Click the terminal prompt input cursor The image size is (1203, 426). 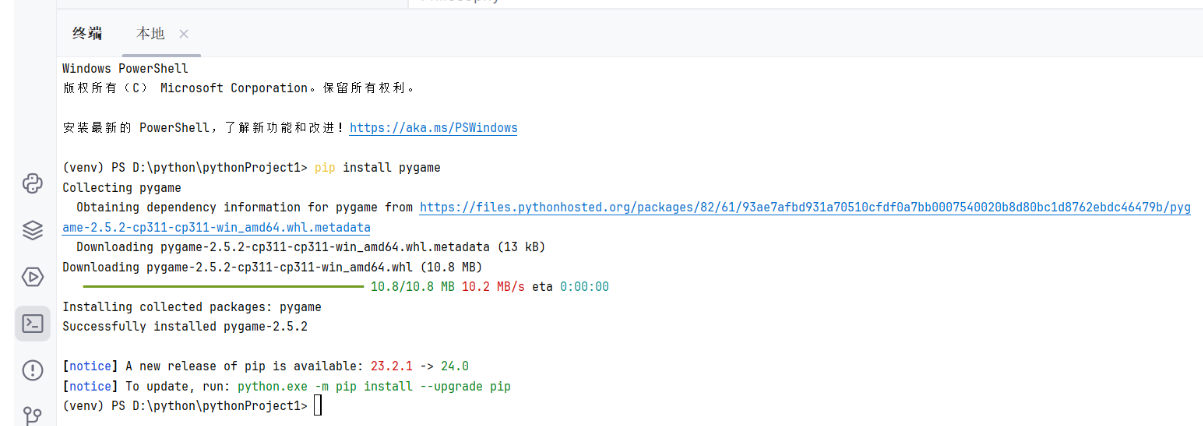318,406
